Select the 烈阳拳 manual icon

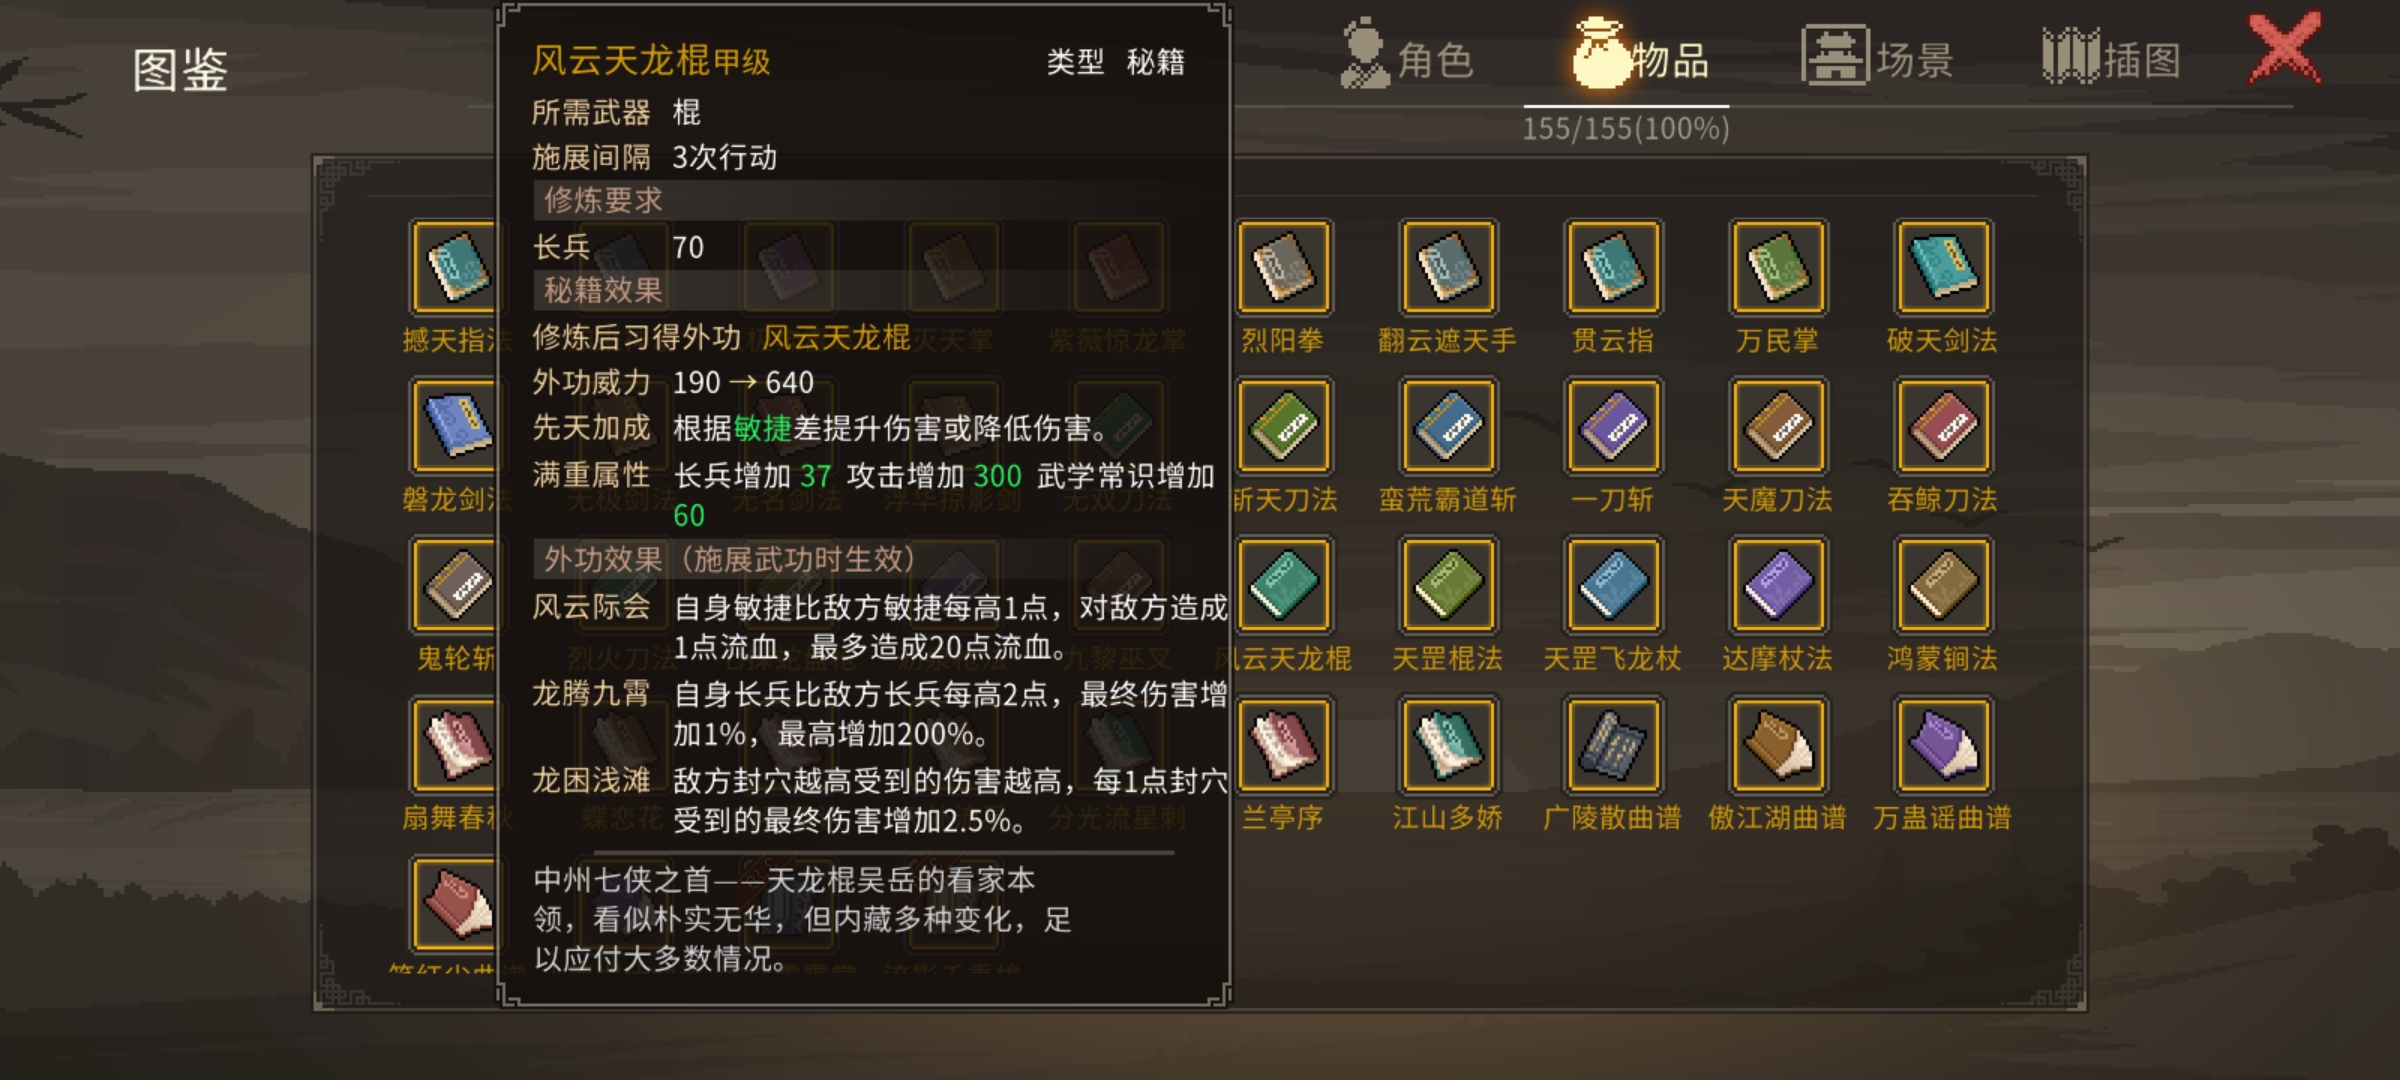point(1284,267)
